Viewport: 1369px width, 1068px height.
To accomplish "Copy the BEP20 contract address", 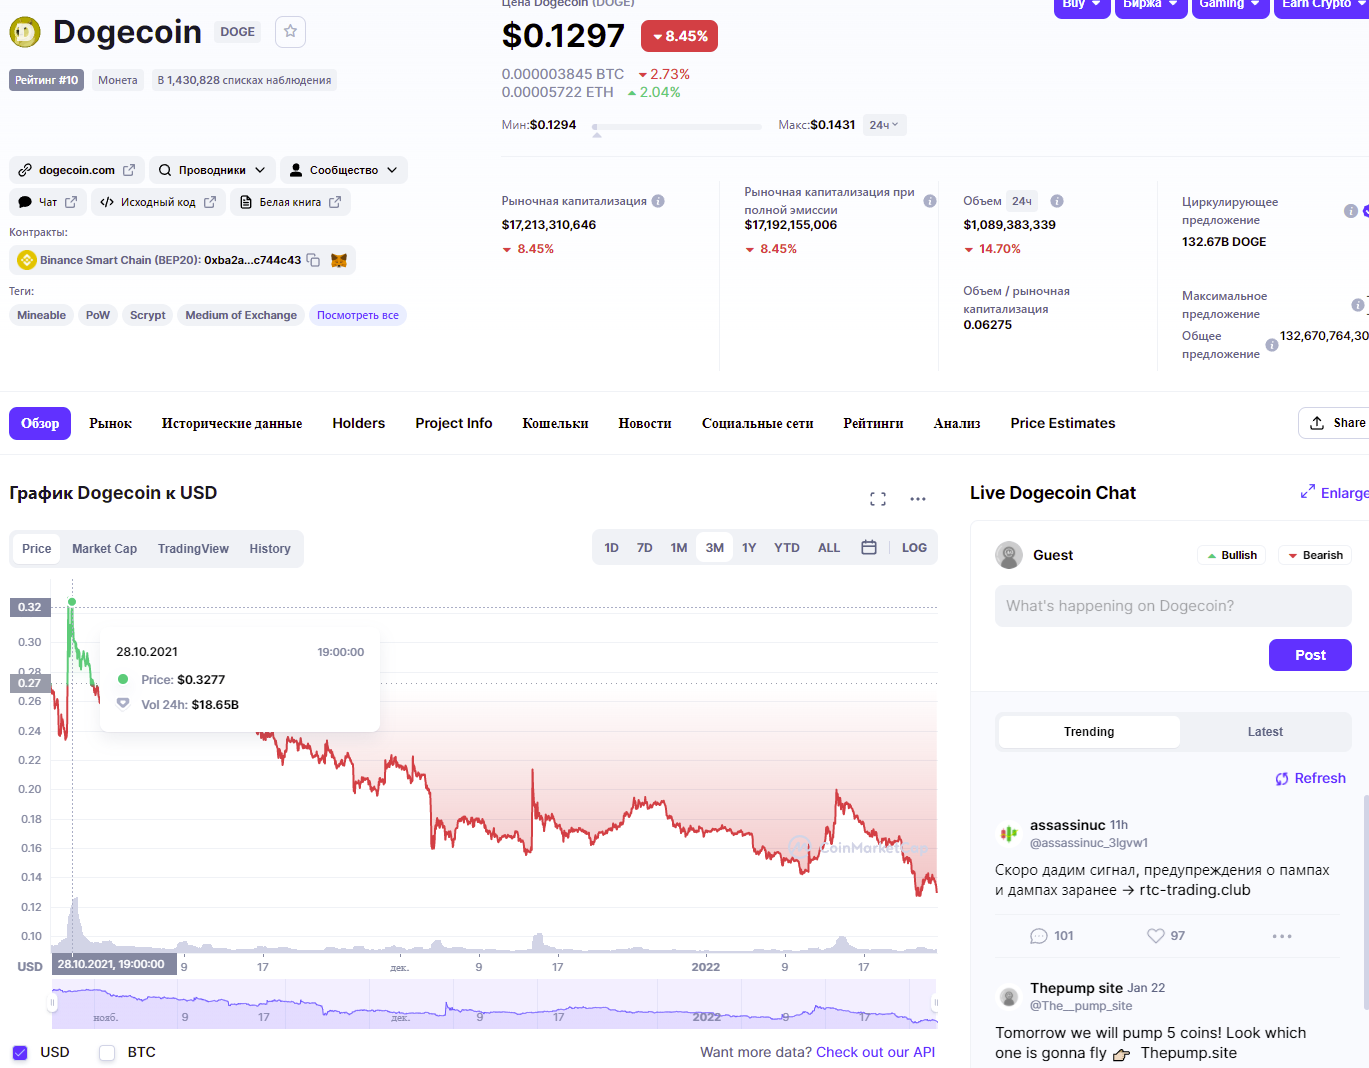I will pos(313,260).
